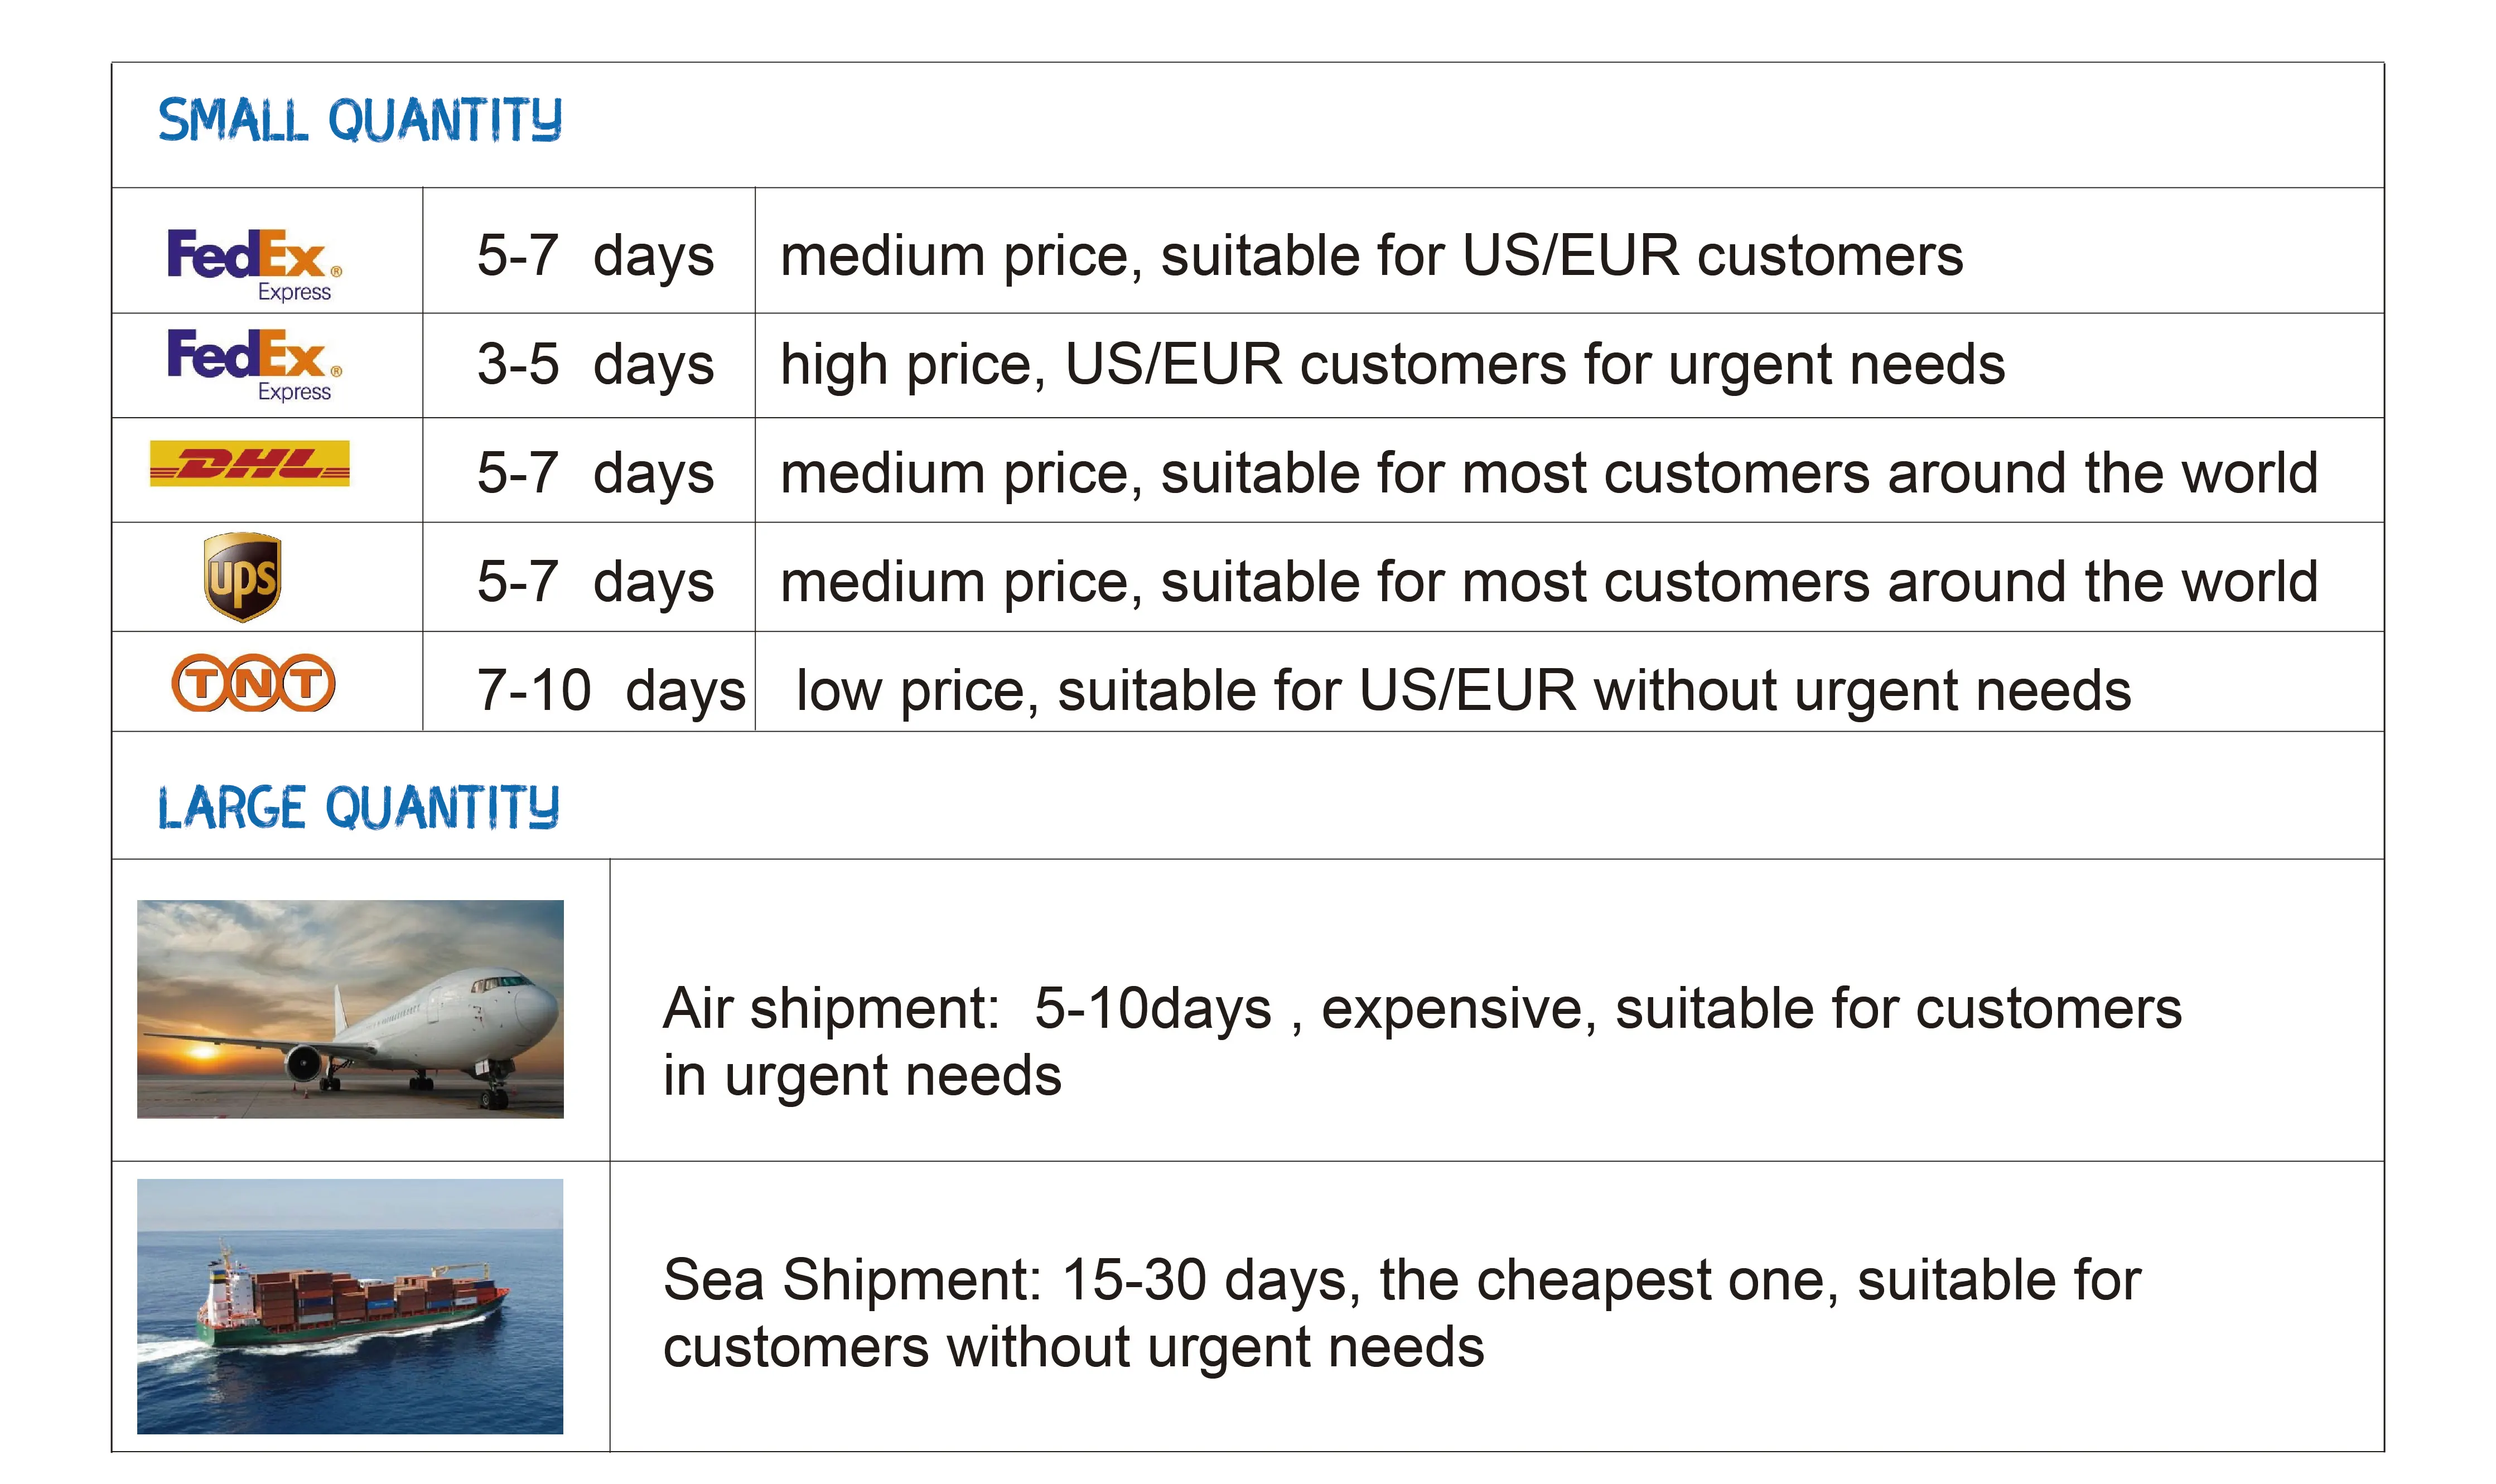The width and height of the screenshot is (2496, 1484).
Task: Click the "5-7 days" cell beside the UPS logo
Action: click(x=595, y=581)
